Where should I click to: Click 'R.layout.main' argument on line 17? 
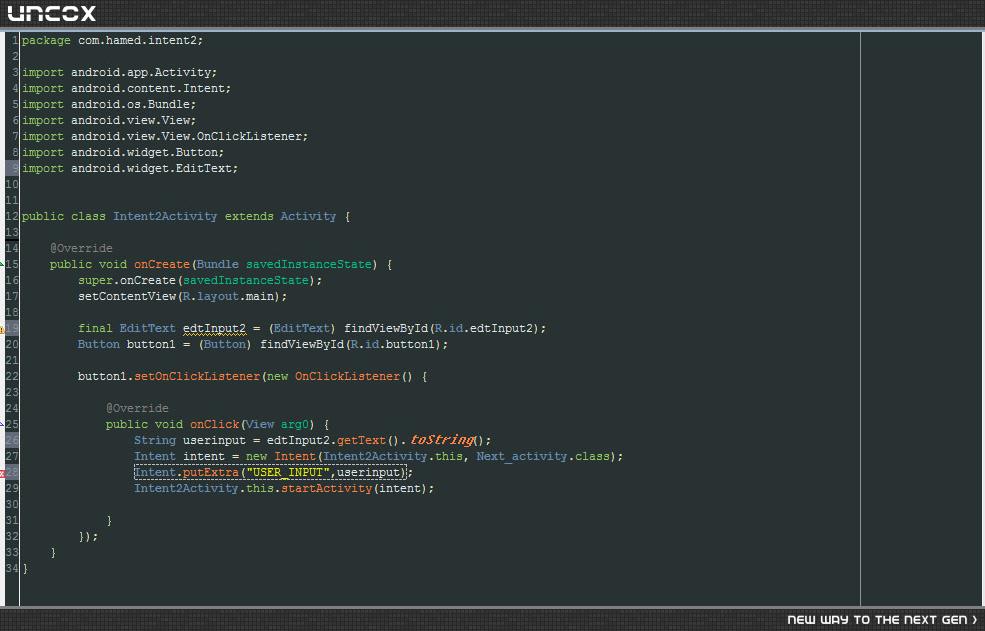228,297
